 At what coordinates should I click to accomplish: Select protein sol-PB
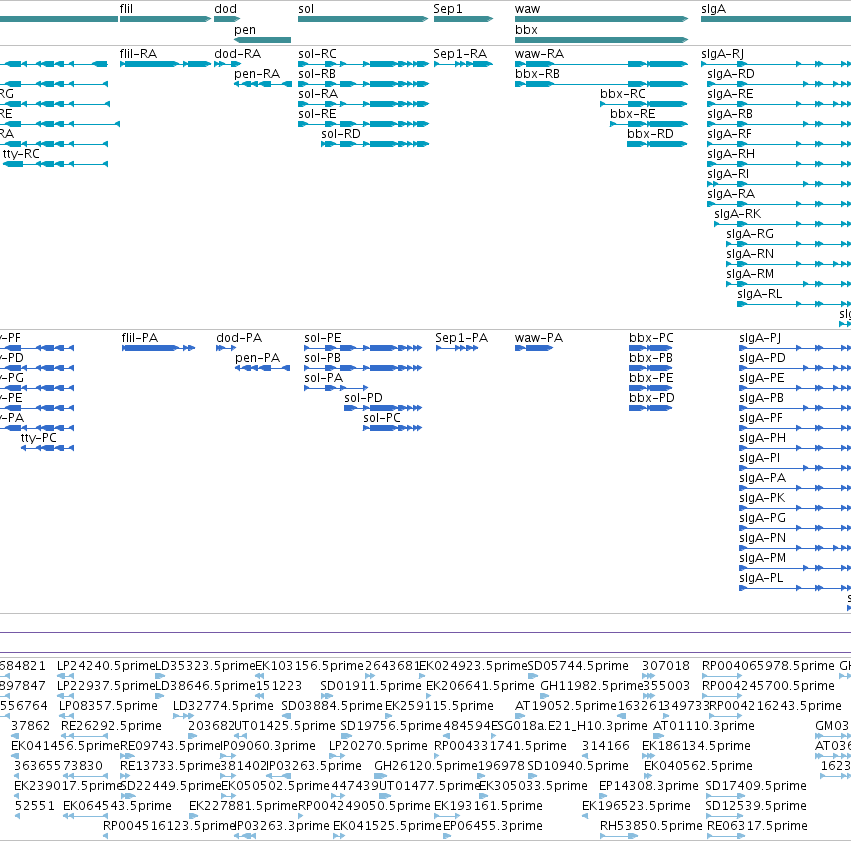[363, 368]
